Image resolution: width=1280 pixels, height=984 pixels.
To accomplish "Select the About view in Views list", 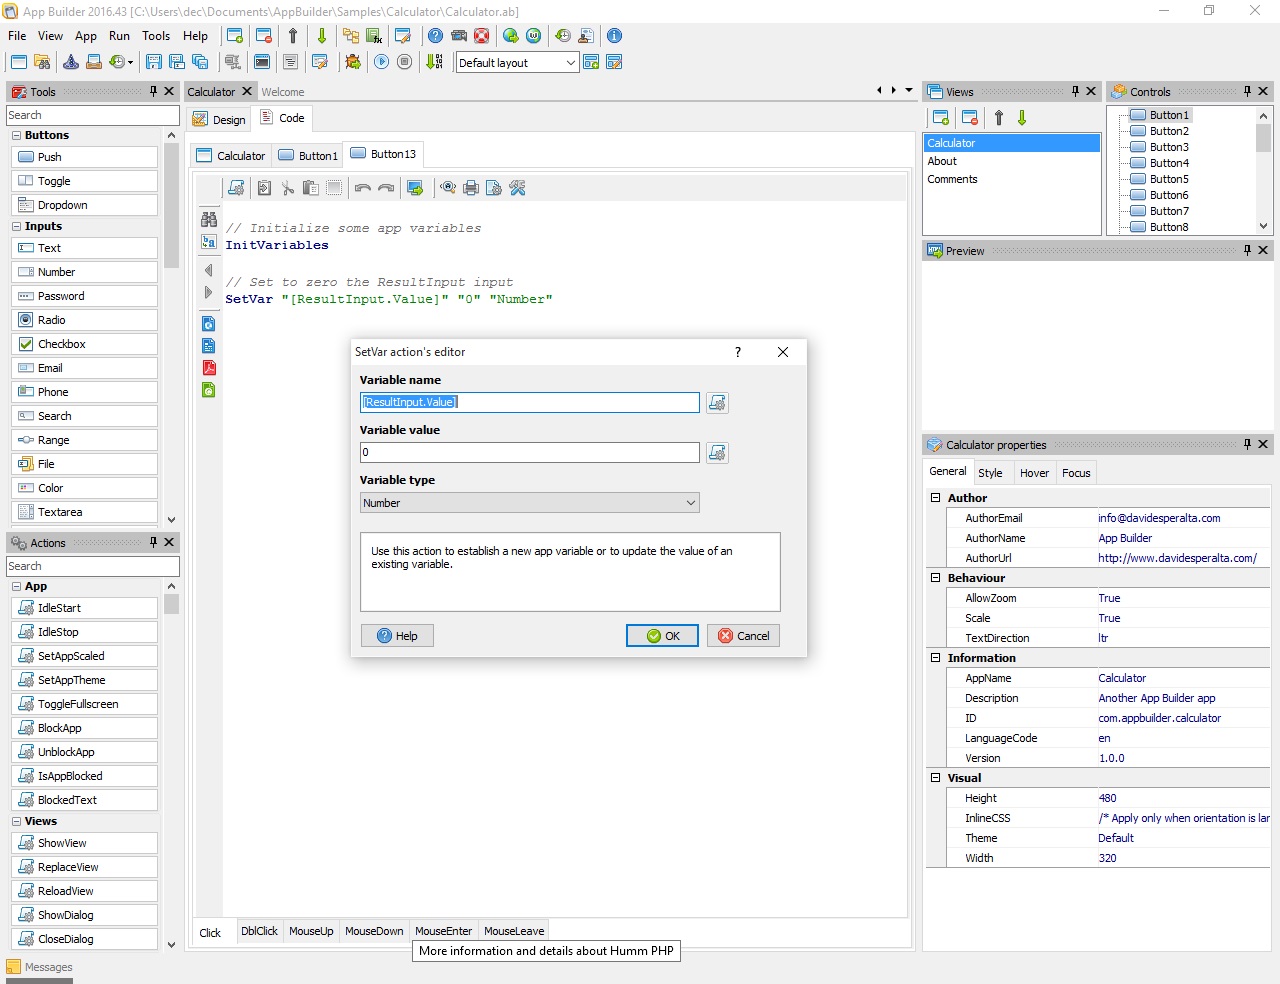I will pyautogui.click(x=942, y=161).
